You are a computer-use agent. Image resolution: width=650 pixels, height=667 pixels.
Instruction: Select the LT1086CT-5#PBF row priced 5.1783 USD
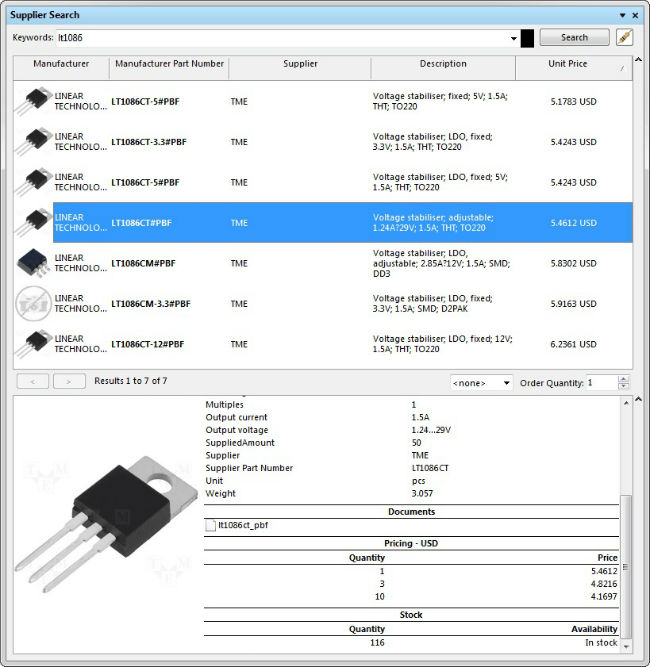(323, 101)
